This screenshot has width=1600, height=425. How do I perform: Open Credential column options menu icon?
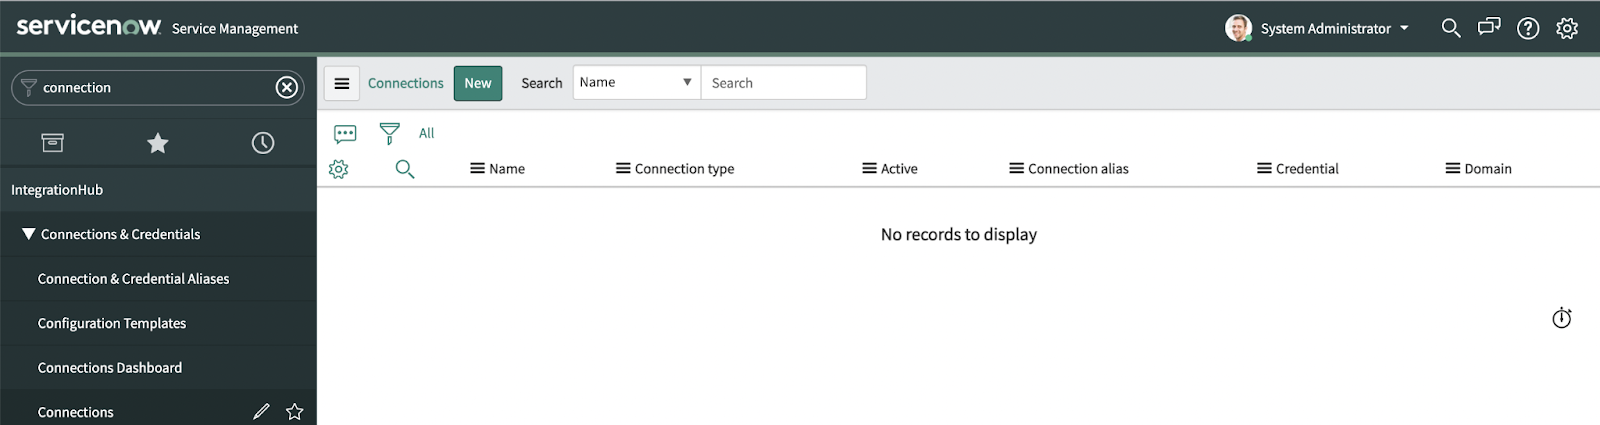pos(1265,169)
